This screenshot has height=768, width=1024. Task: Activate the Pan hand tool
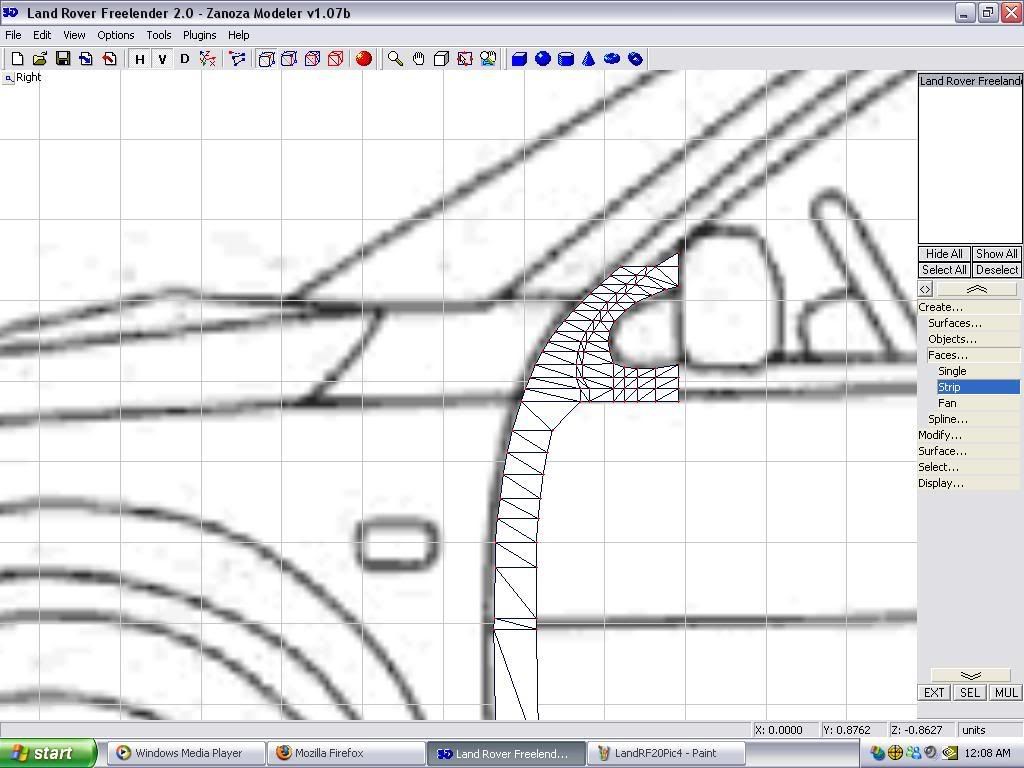click(x=418, y=59)
